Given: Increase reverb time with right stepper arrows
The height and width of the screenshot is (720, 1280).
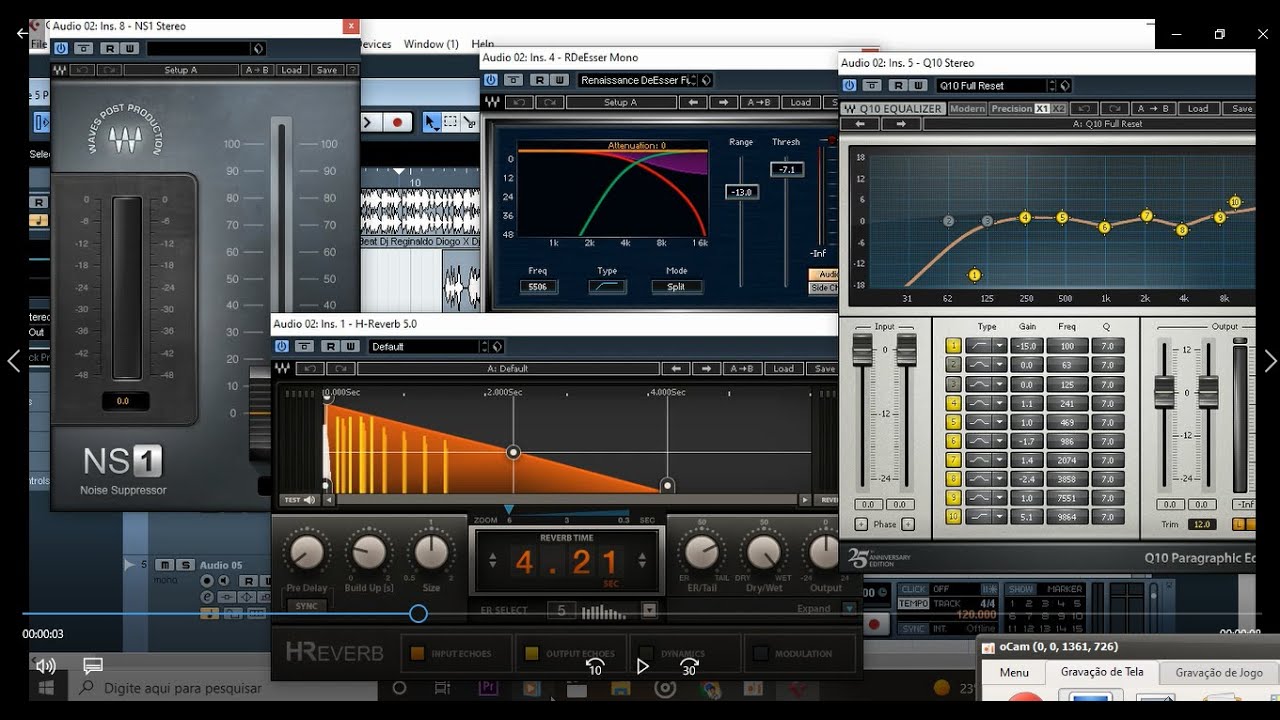Looking at the screenshot, I should pos(643,562).
